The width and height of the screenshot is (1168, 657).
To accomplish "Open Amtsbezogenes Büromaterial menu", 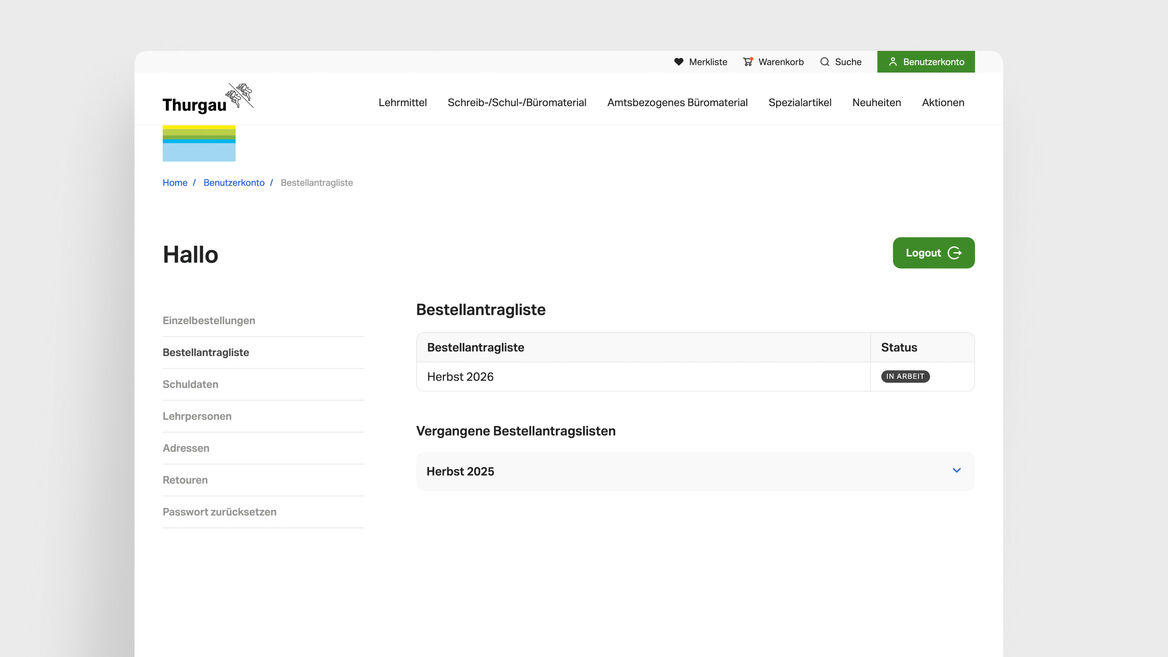I will [x=677, y=102].
